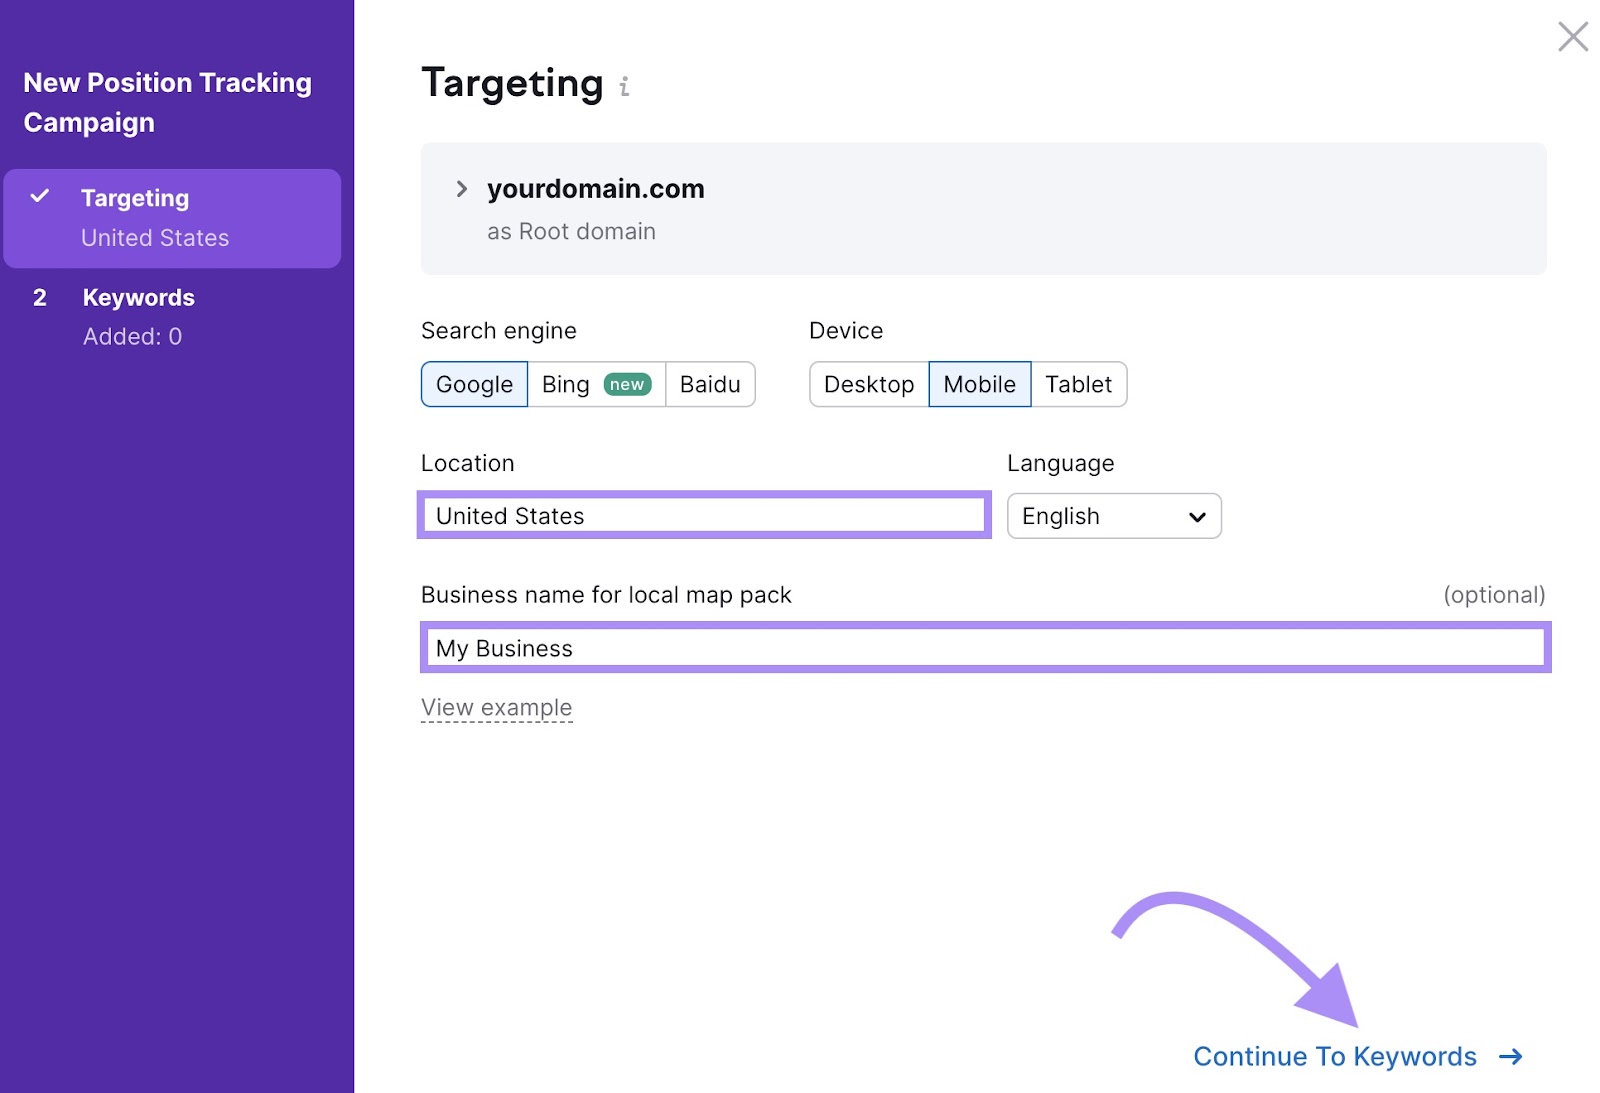Open the English language dropdown
The height and width of the screenshot is (1093, 1600).
tap(1113, 516)
